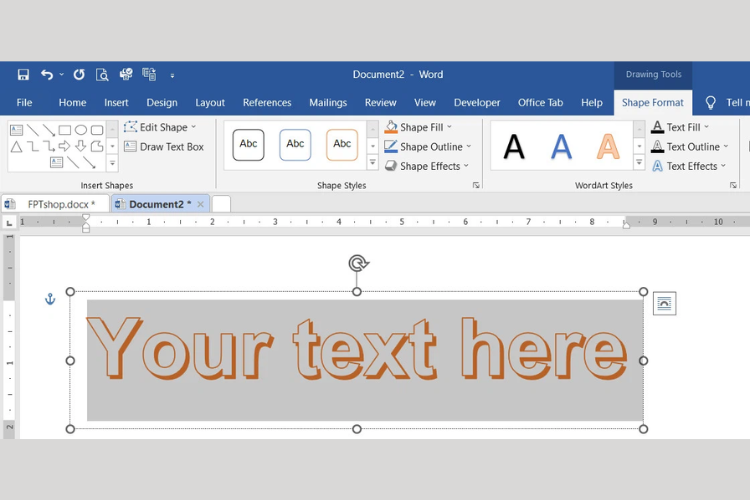The width and height of the screenshot is (750, 500).
Task: Expand the More WordArt Styles gallery
Action: [639, 163]
